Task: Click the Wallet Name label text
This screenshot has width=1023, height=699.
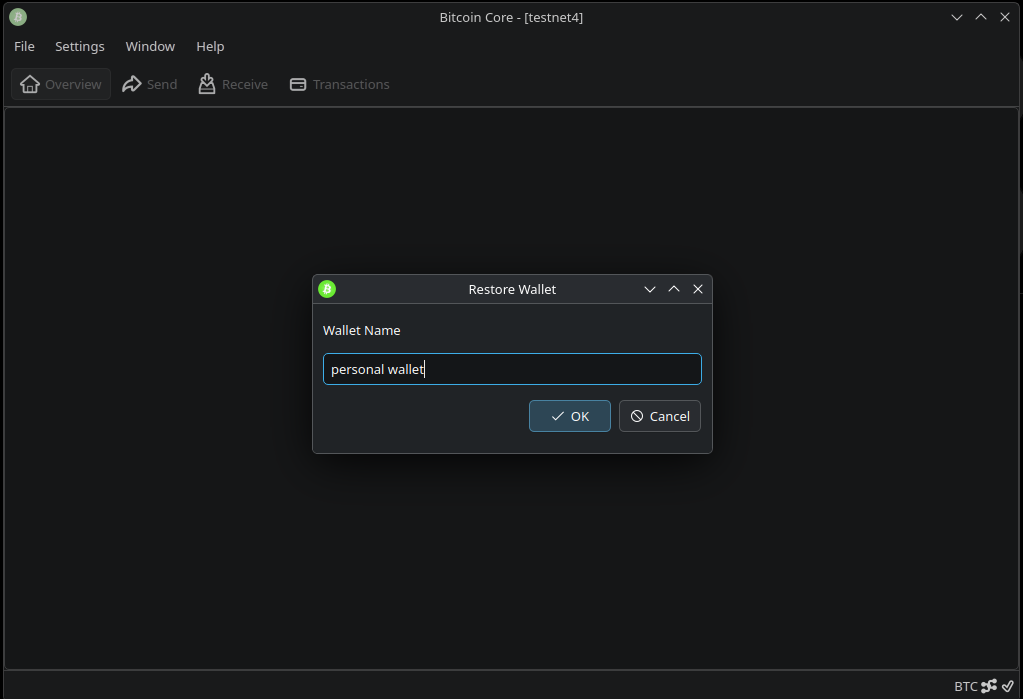Action: tap(361, 330)
